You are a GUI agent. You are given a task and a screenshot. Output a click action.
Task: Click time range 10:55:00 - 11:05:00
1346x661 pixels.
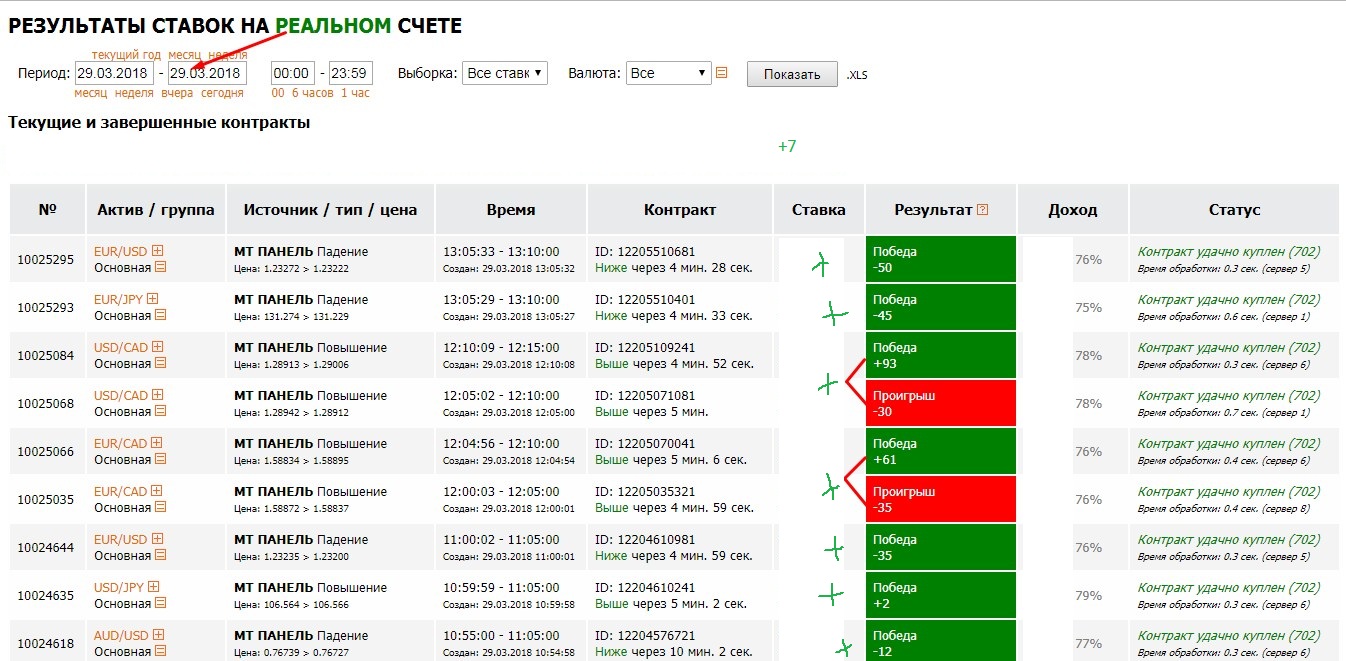(501, 636)
